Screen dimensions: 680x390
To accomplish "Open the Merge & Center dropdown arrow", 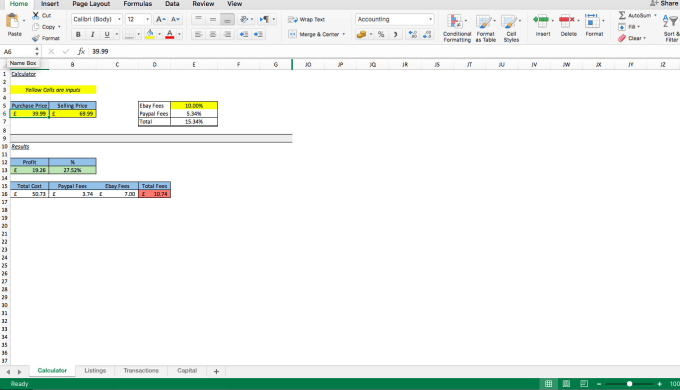I will 343,34.
